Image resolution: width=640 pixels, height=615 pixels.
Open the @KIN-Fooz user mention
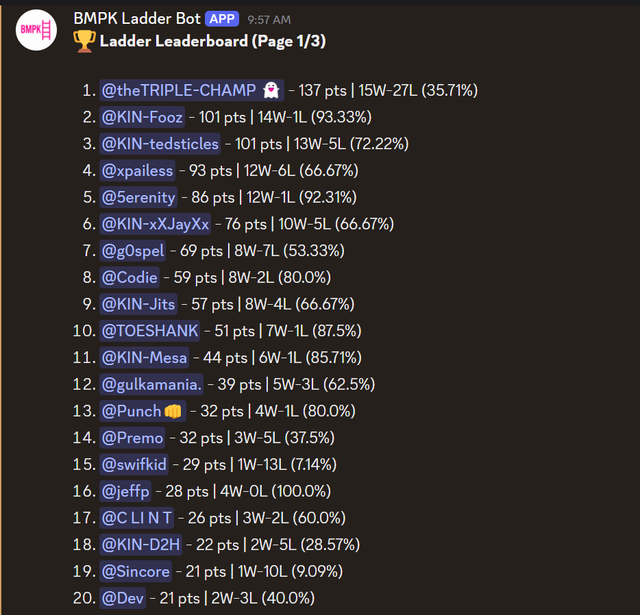[142, 117]
